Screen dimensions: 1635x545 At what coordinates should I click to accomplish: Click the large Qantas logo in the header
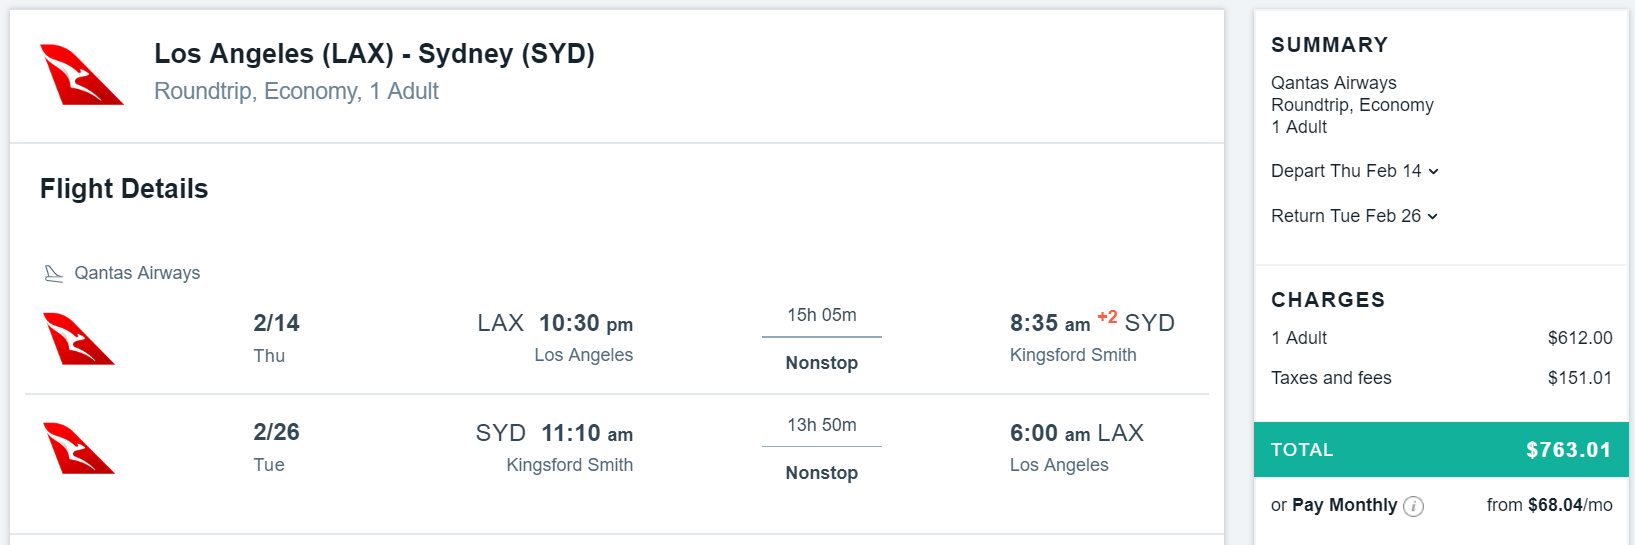81,75
